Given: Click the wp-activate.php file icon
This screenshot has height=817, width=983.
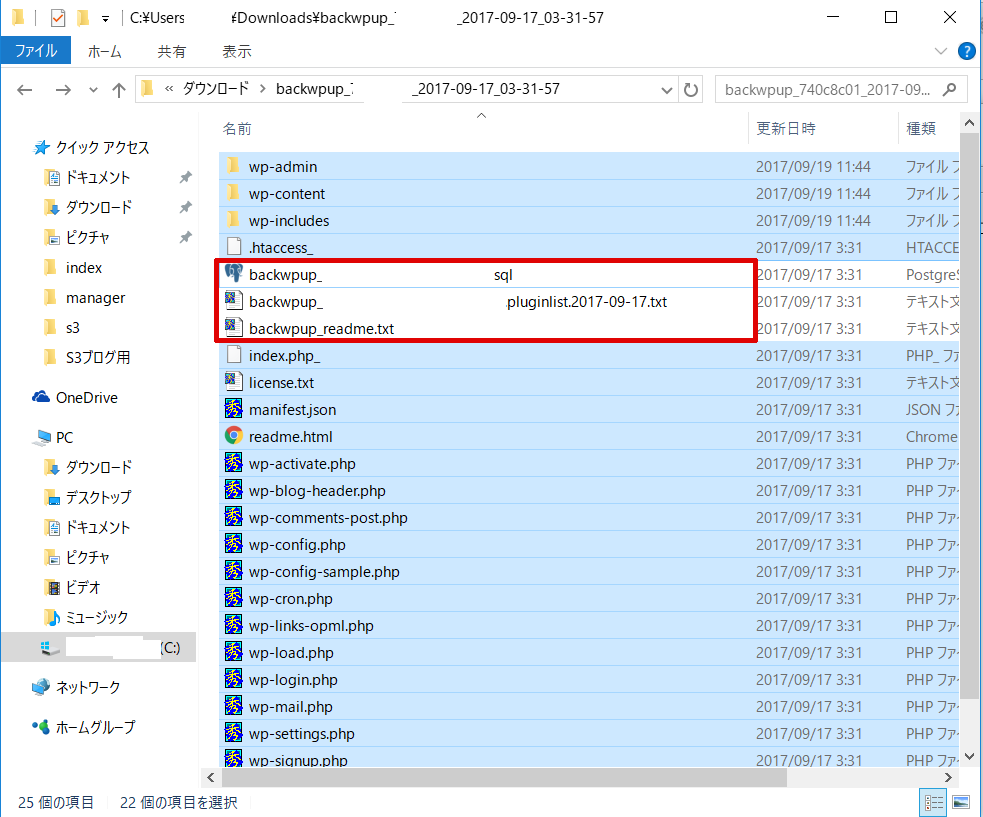Looking at the screenshot, I should click(234, 463).
